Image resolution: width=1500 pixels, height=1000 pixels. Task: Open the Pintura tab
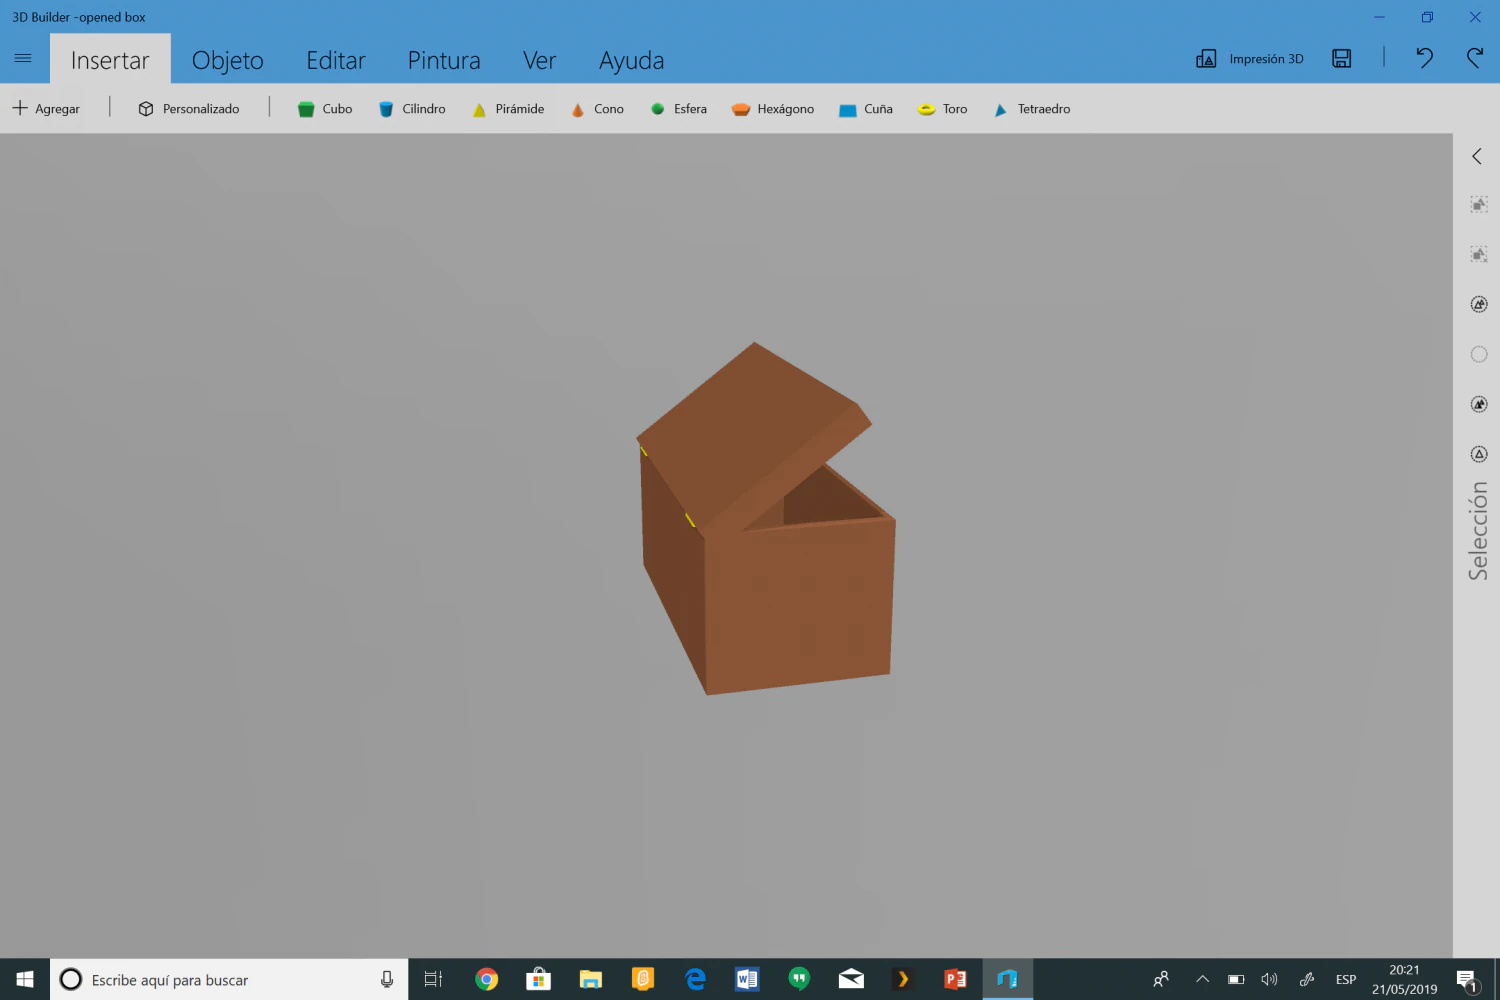pyautogui.click(x=444, y=60)
